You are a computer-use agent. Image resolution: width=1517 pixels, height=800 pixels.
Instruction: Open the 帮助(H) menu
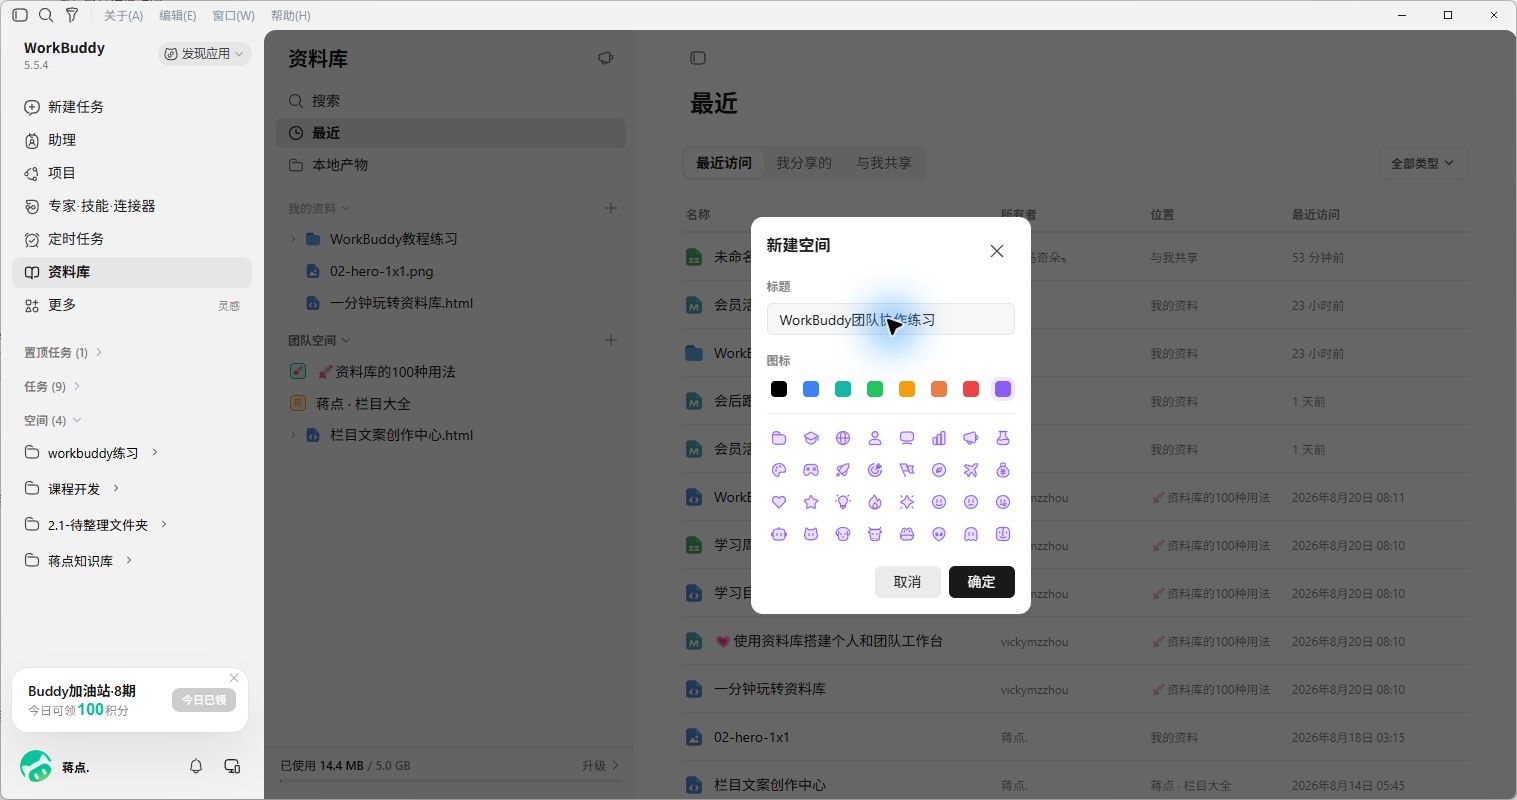[291, 15]
